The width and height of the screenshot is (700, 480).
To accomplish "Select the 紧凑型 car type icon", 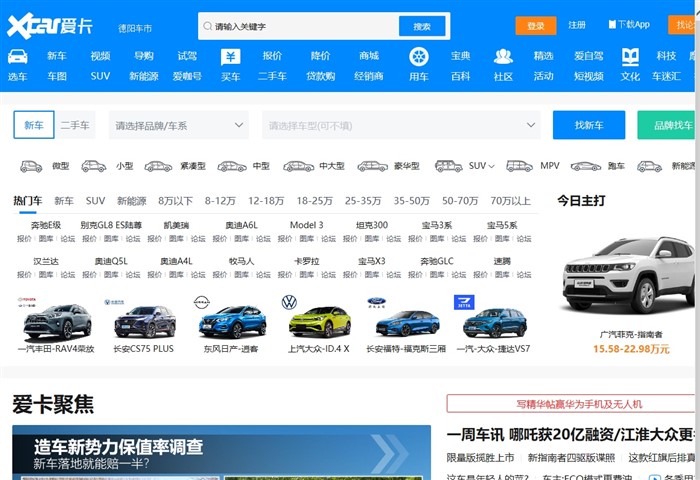I will coord(158,167).
